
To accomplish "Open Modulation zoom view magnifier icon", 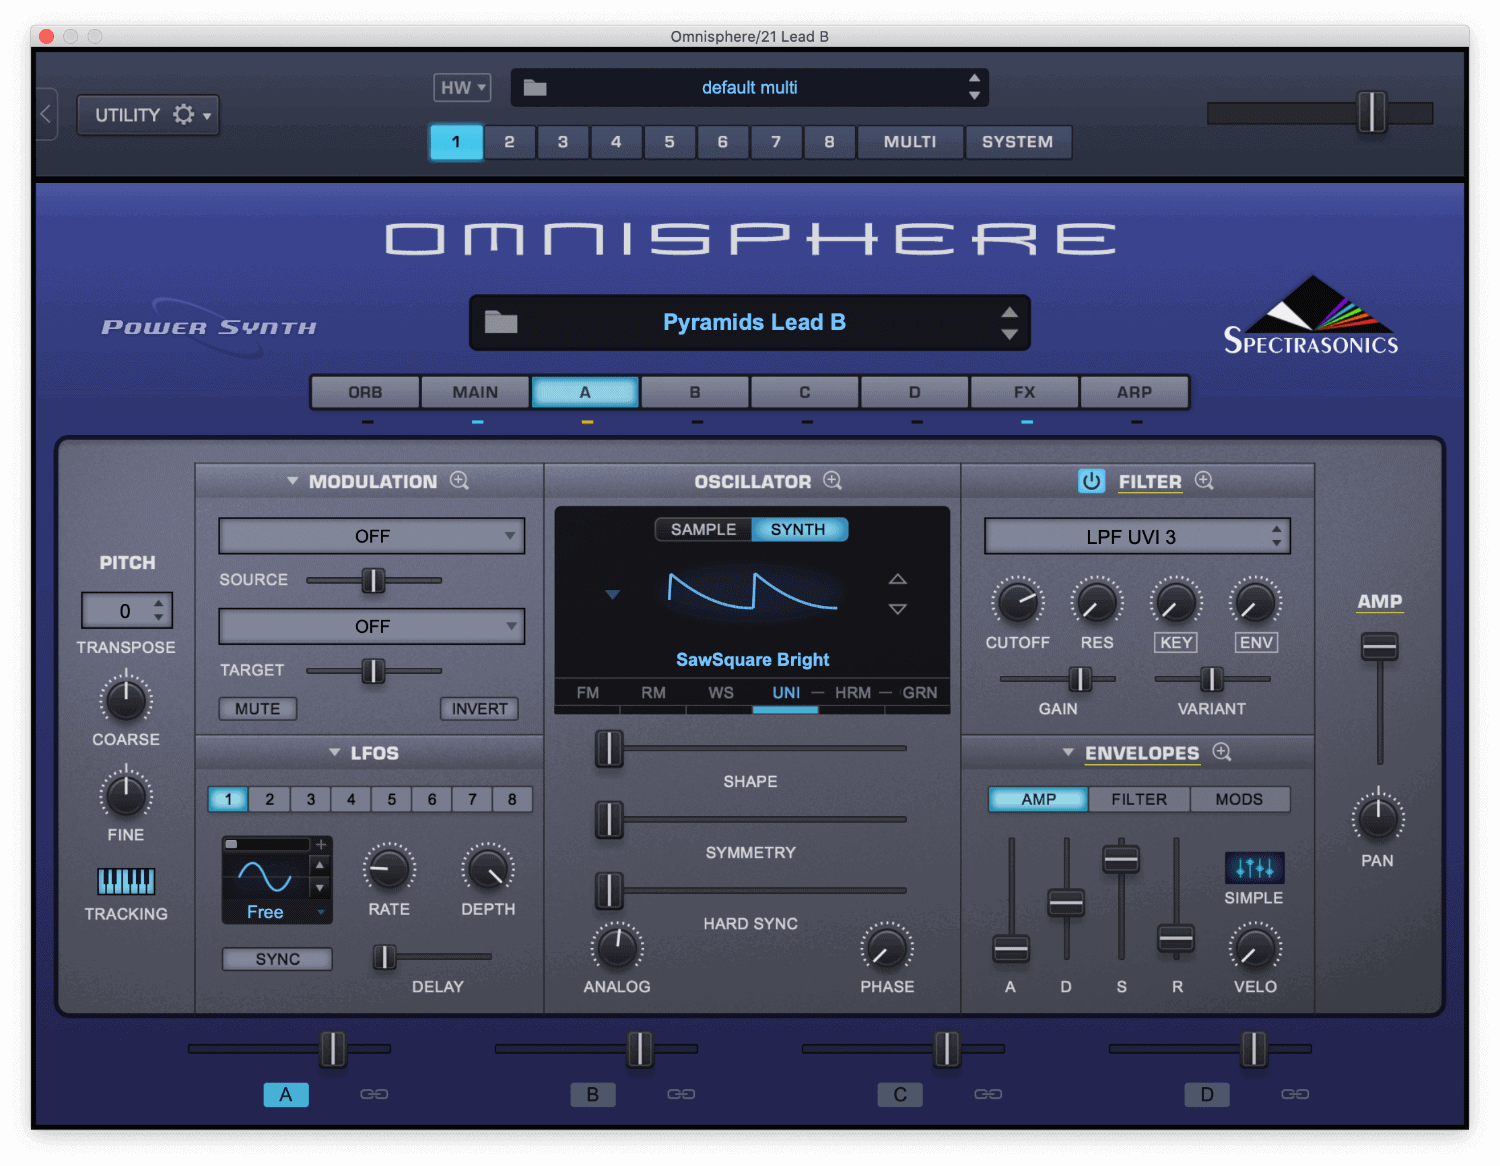I will (459, 481).
